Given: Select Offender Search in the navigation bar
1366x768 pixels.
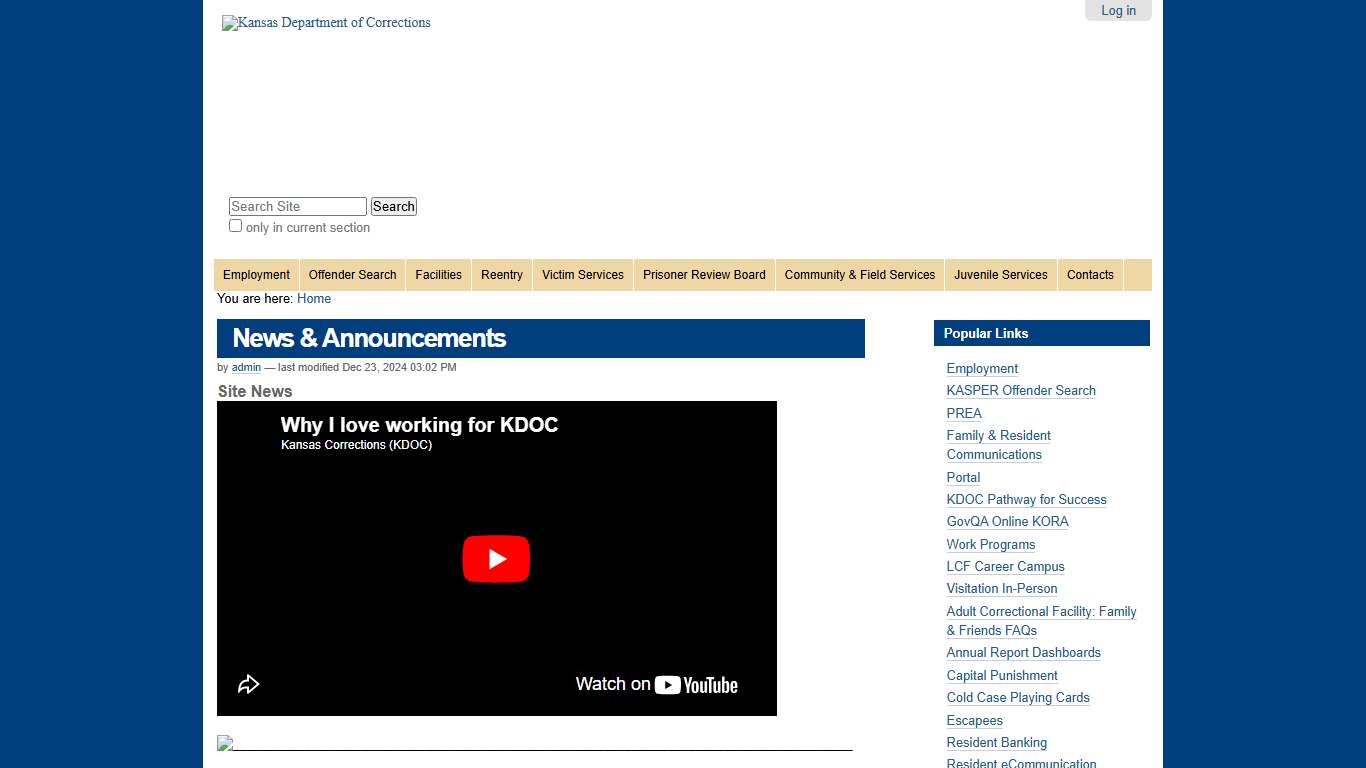Looking at the screenshot, I should pos(352,275).
